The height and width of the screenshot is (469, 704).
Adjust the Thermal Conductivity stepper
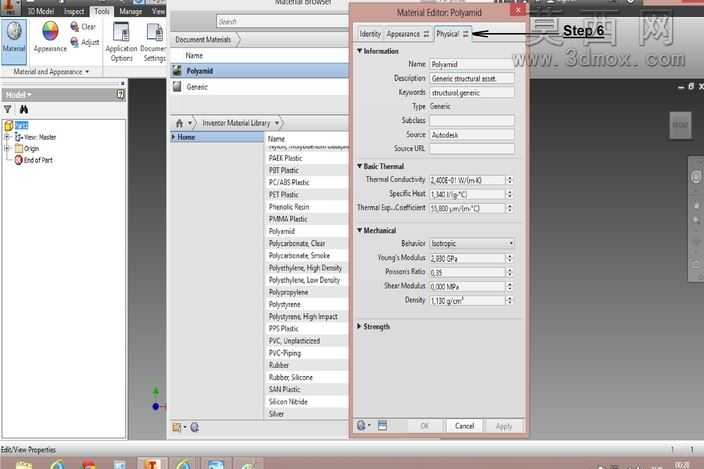(x=509, y=180)
